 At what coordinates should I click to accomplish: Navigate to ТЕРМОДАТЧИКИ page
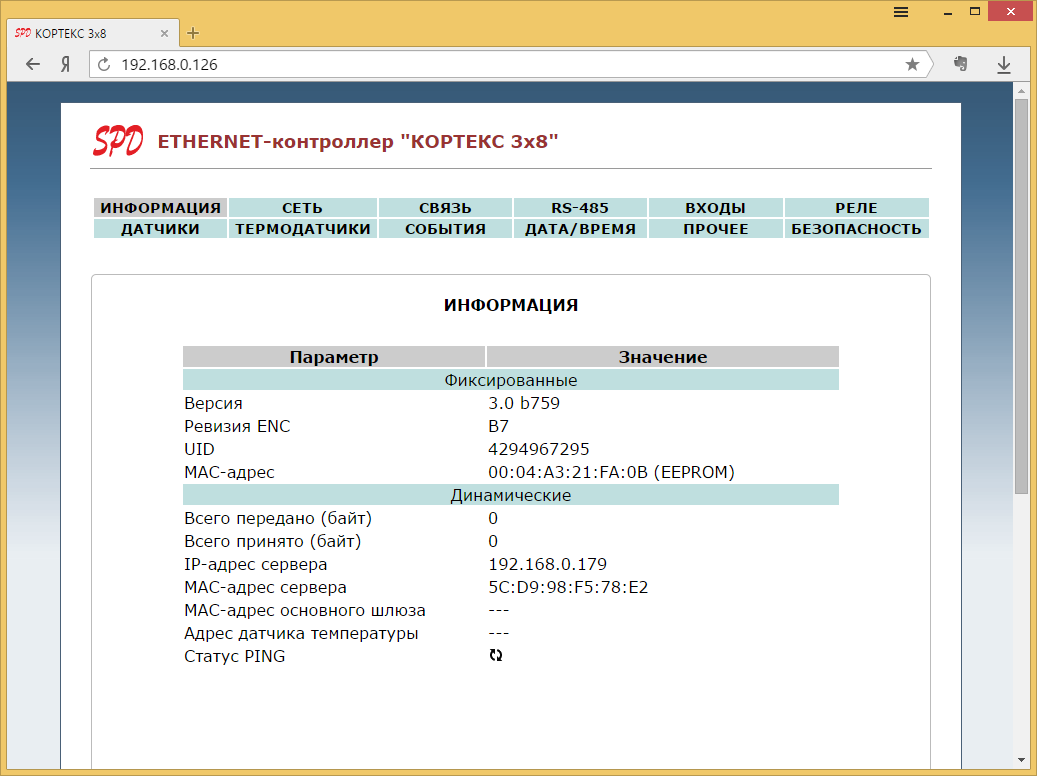coord(302,229)
